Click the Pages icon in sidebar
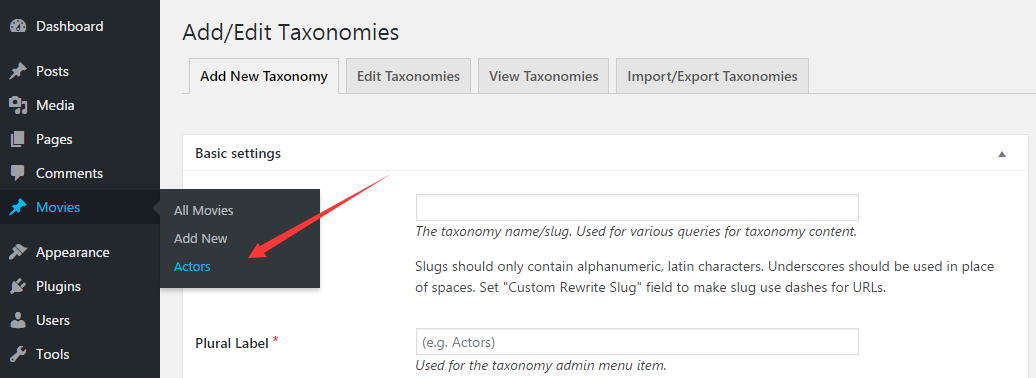Image resolution: width=1036 pixels, height=378 pixels. click(18, 139)
